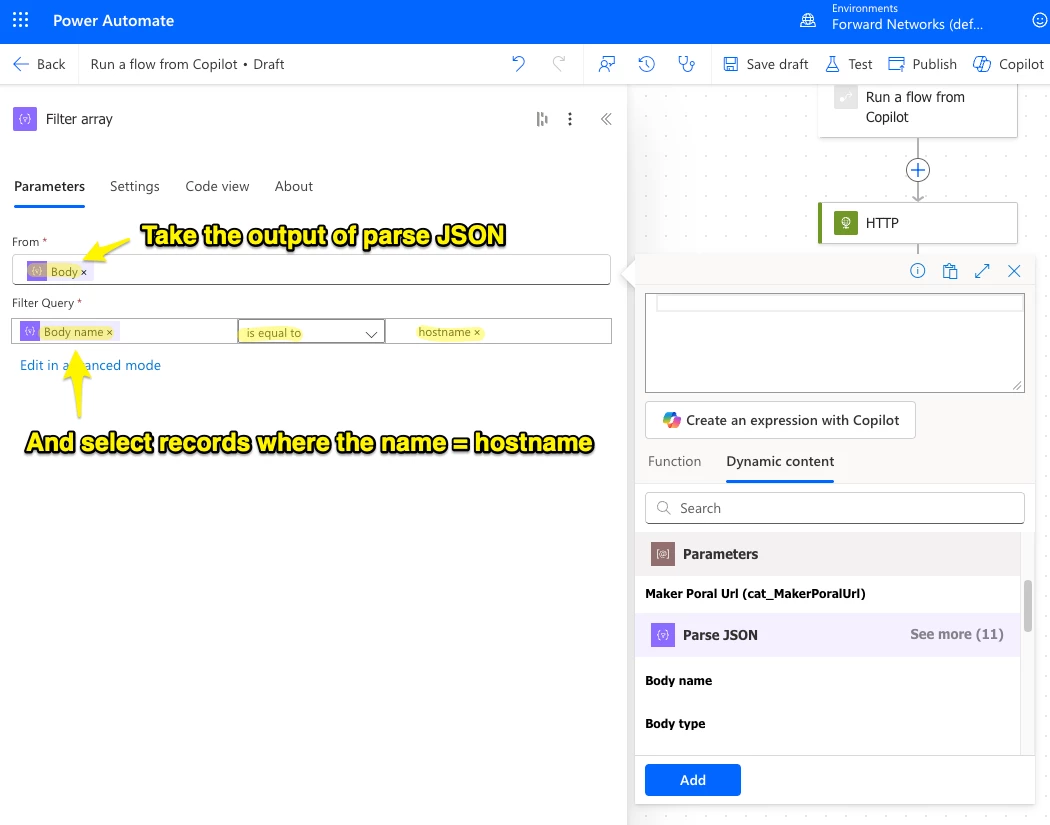Click the info icon in expression panel
1050x825 pixels.
tap(917, 271)
